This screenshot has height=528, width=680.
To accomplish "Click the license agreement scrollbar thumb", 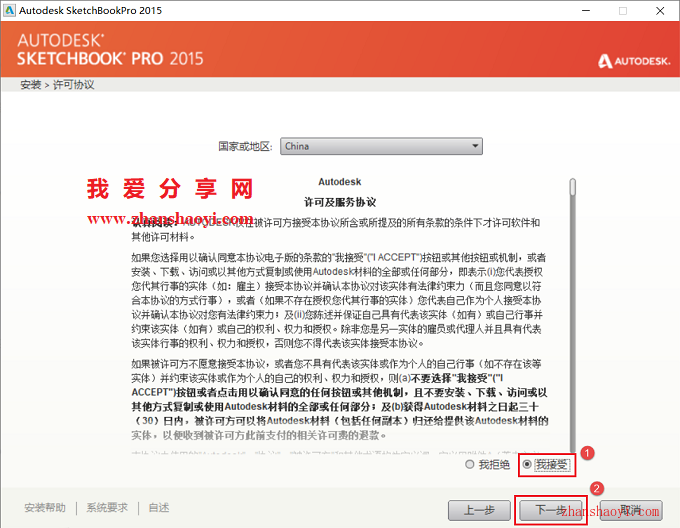I will 573,187.
